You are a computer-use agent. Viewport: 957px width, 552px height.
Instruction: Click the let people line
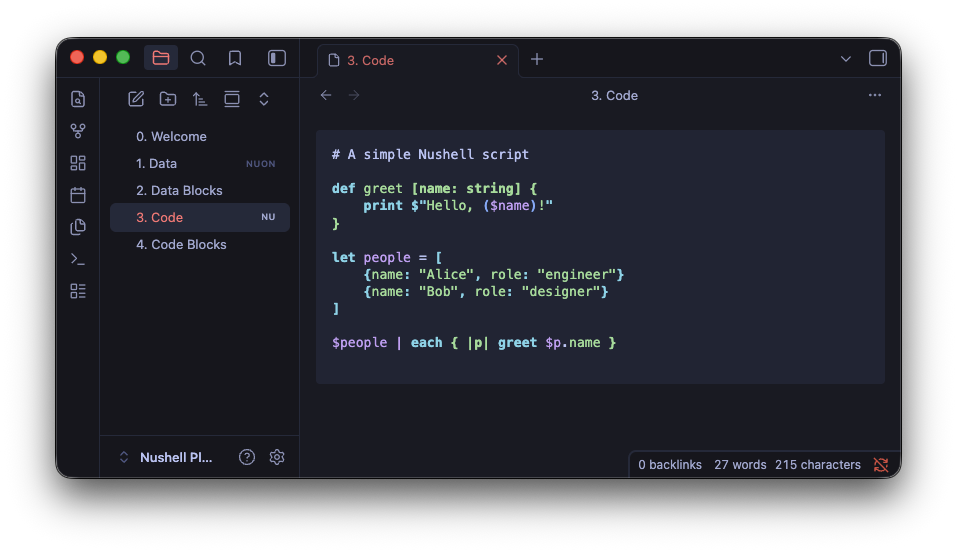[387, 258]
